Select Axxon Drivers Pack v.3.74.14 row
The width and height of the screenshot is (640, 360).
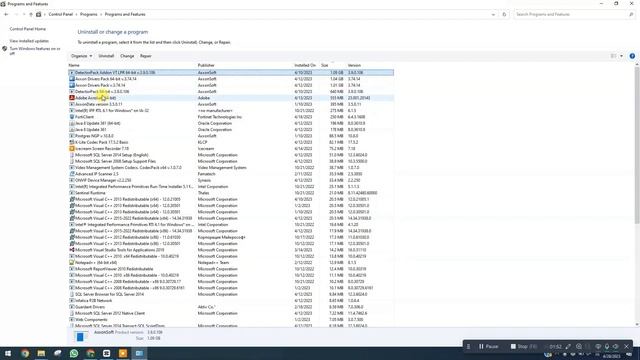click(x=231, y=85)
